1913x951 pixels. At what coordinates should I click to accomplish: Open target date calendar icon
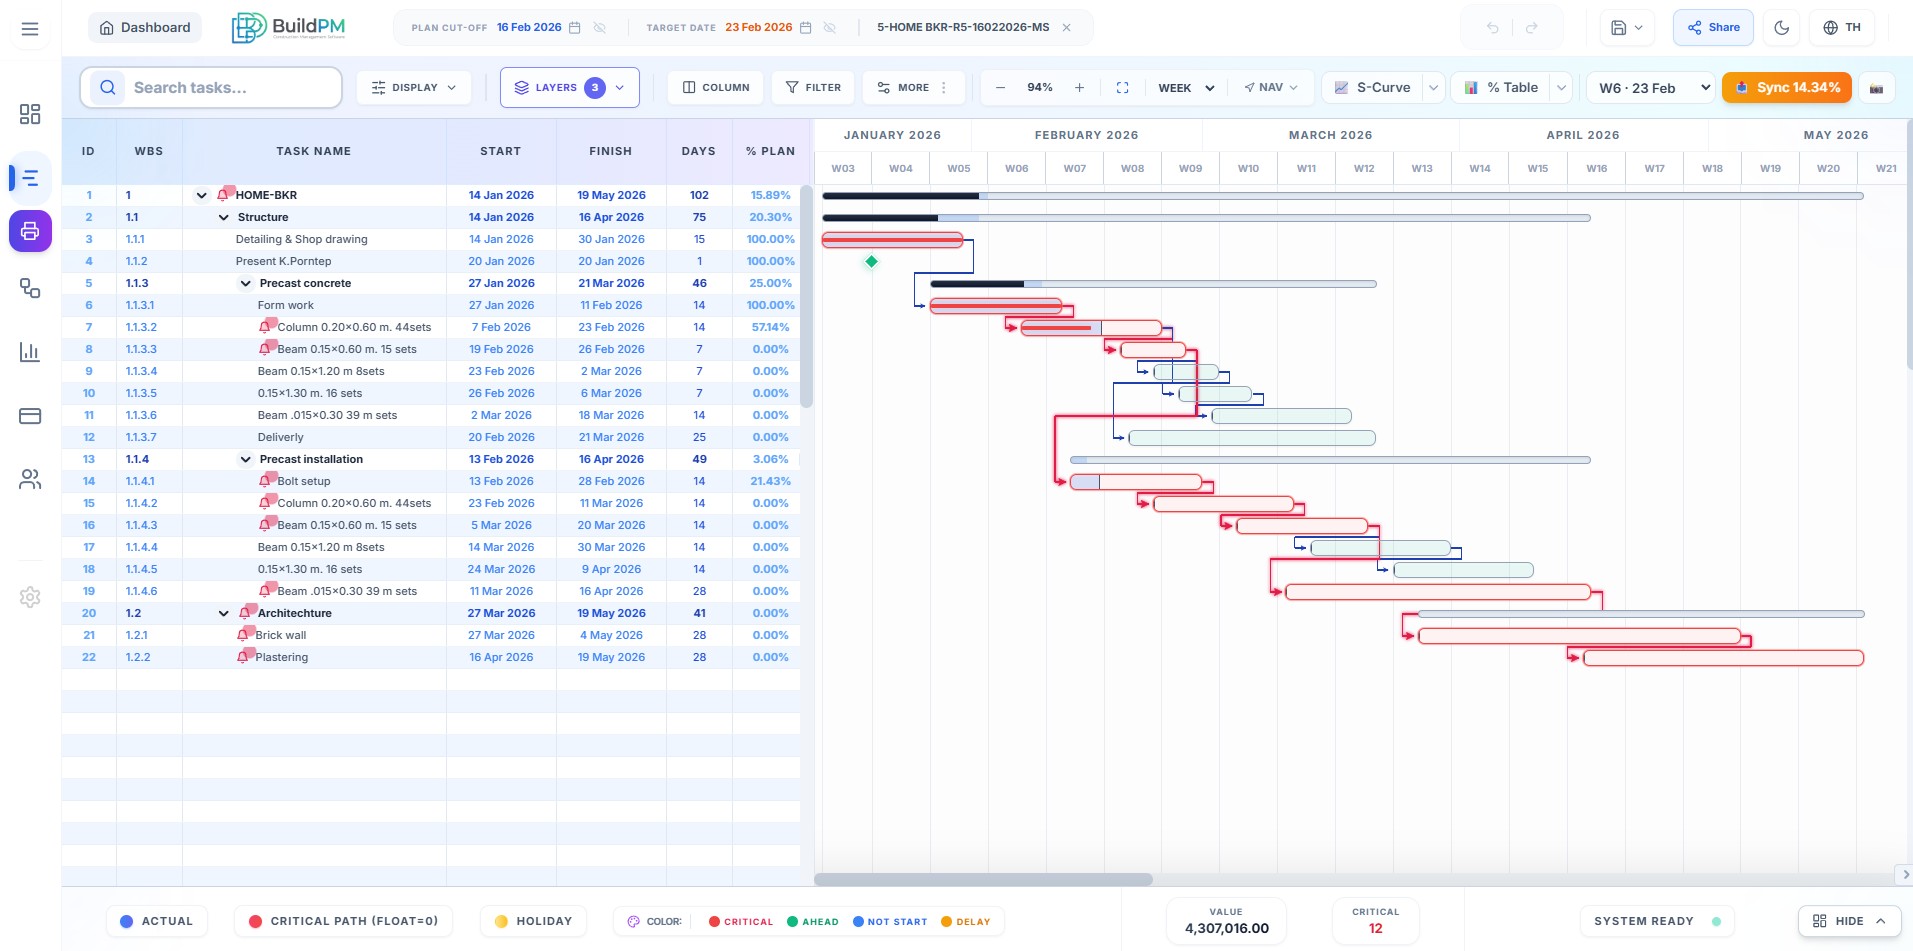pos(806,28)
